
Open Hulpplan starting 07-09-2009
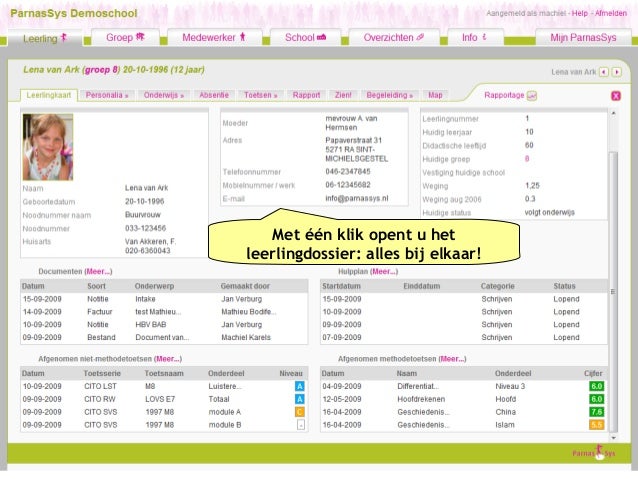pyautogui.click(x=464, y=337)
